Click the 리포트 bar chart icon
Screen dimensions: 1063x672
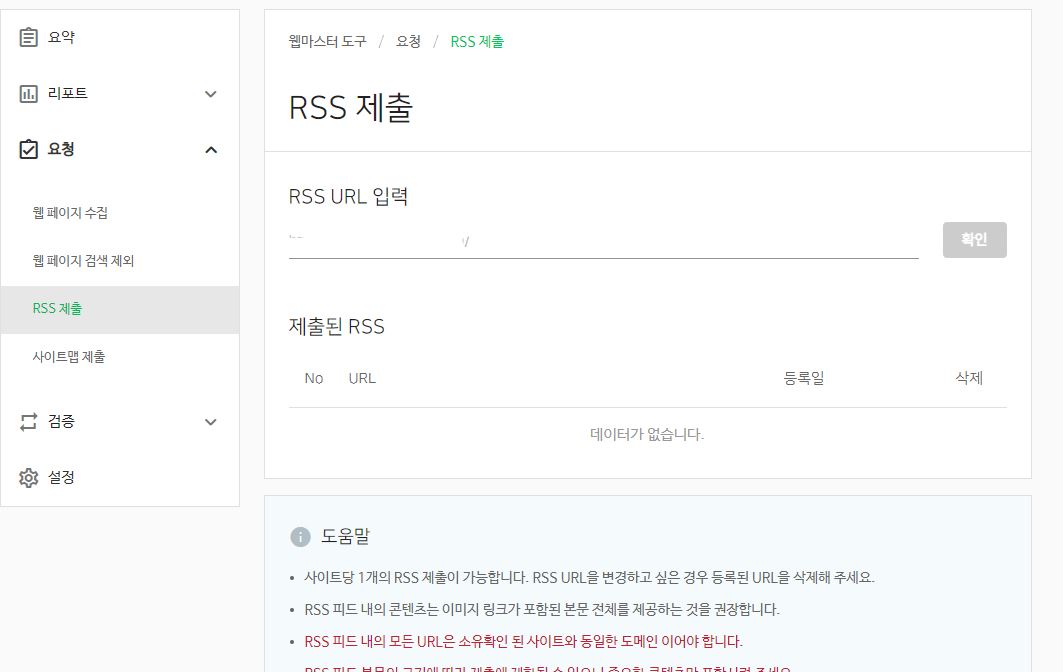31,93
